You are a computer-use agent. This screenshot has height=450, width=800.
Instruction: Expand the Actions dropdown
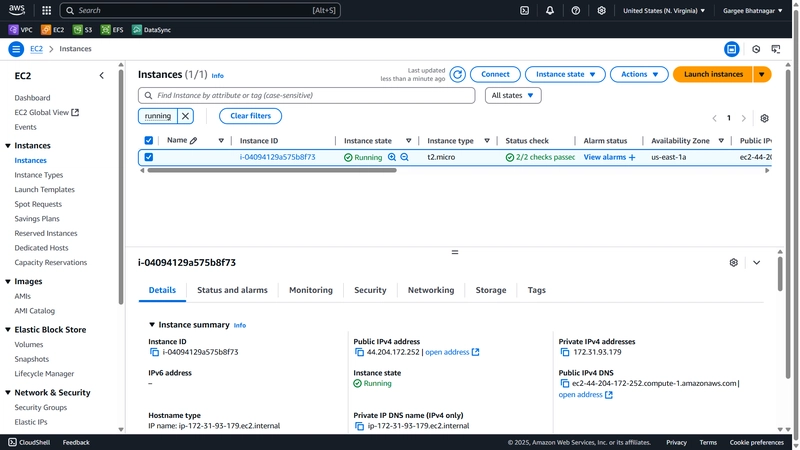[x=639, y=74]
